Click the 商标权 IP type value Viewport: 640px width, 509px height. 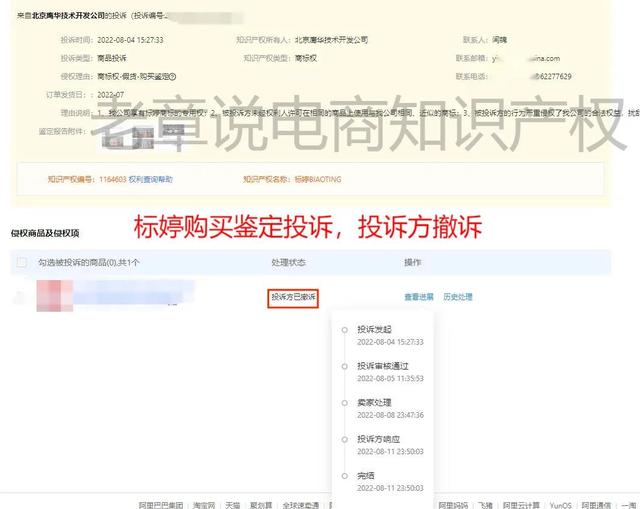click(x=306, y=58)
